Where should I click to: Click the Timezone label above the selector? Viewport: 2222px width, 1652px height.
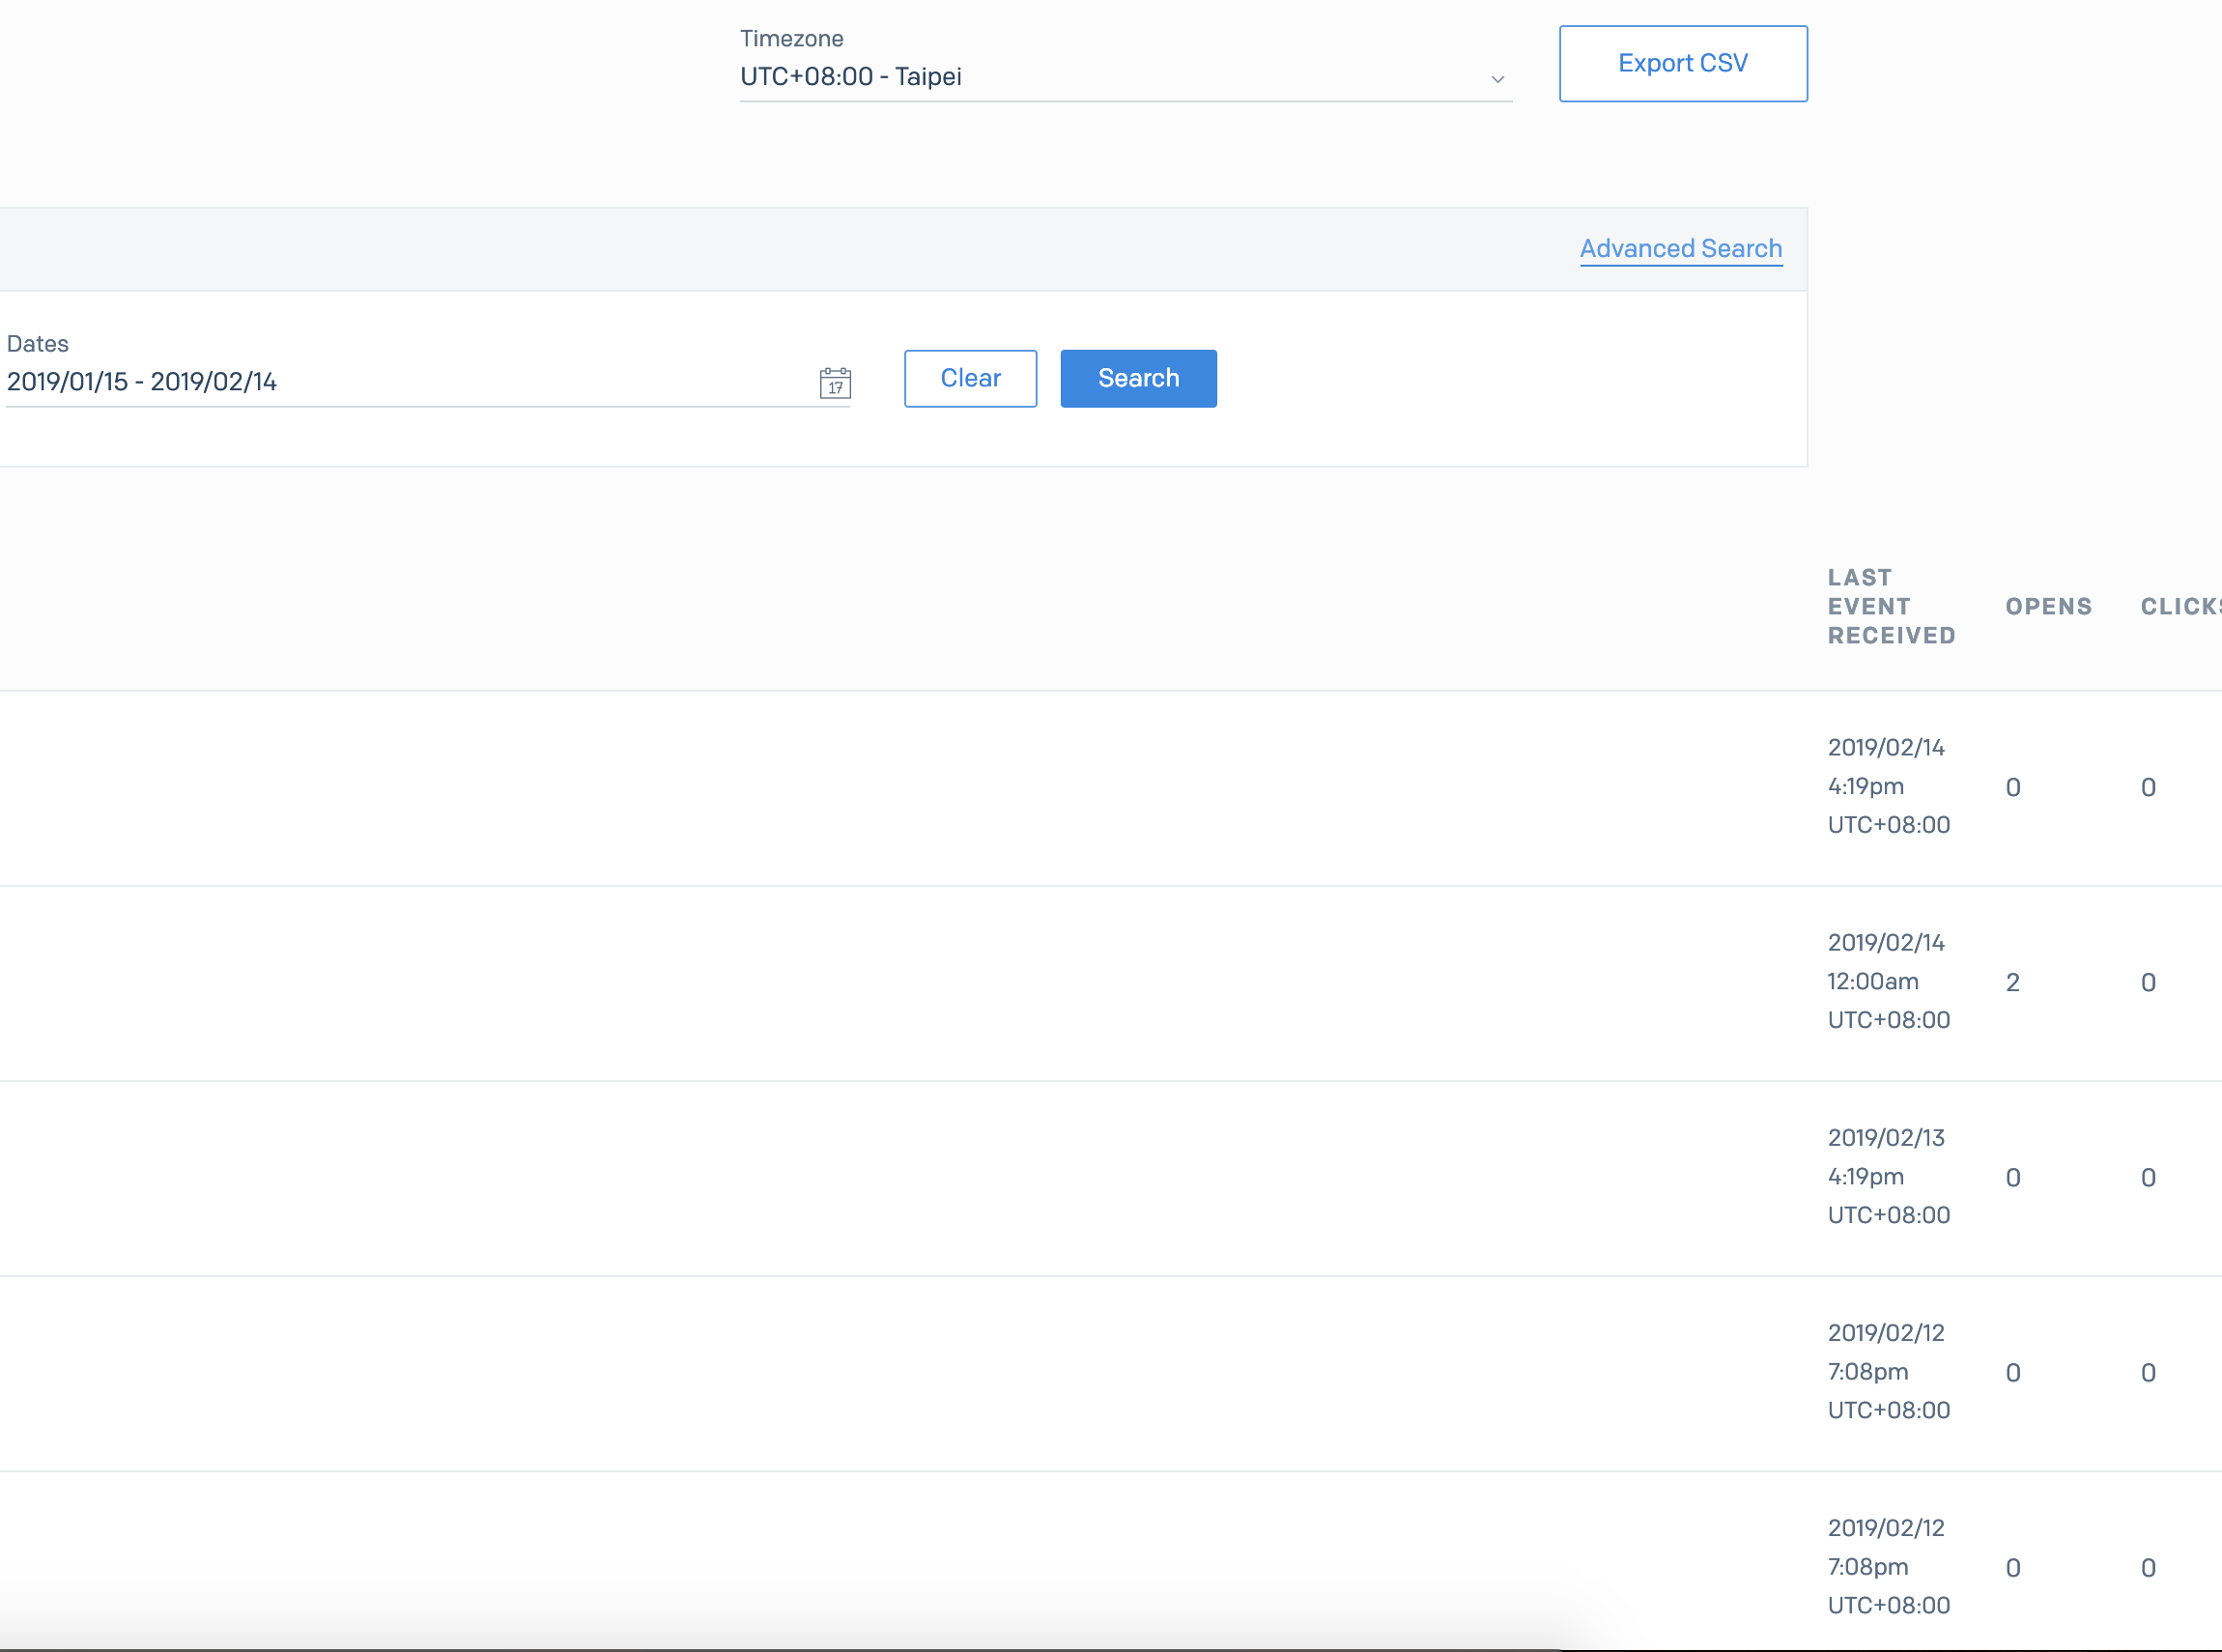click(x=791, y=38)
